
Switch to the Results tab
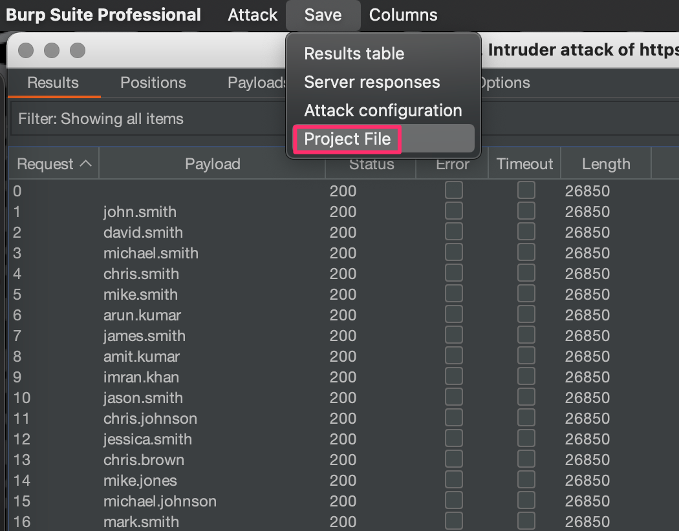(x=53, y=83)
